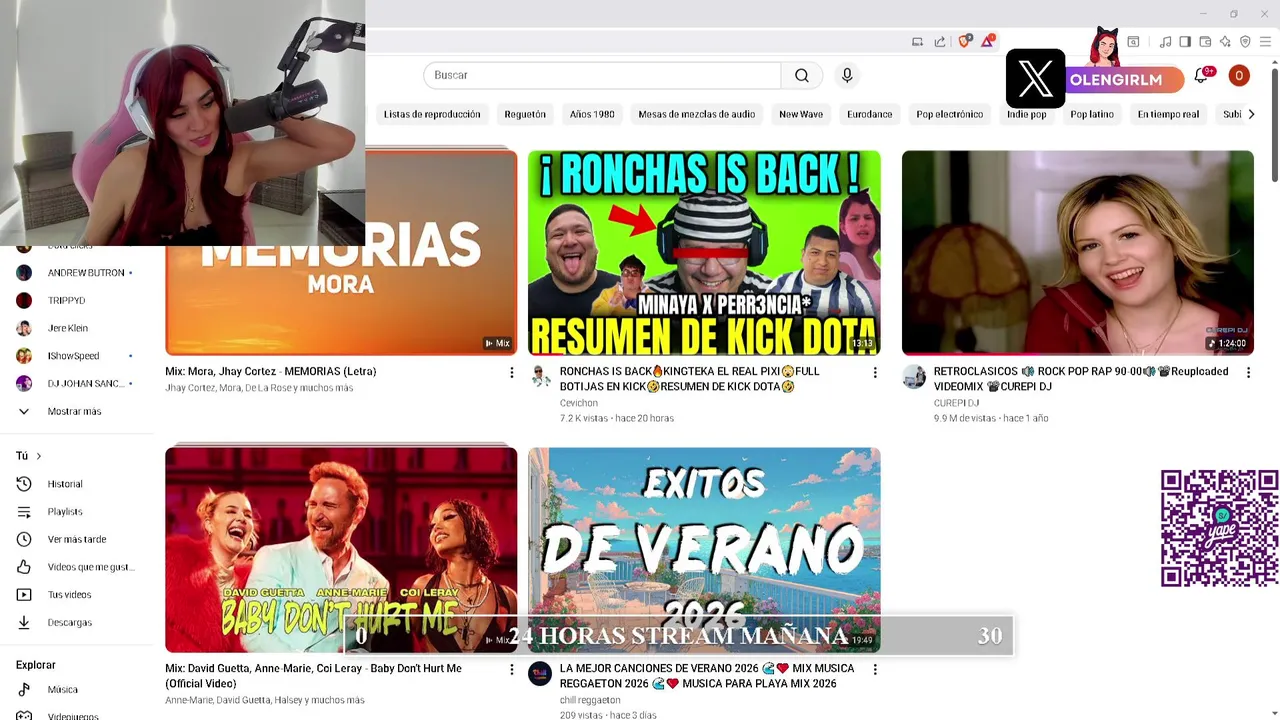Viewport: 1280px width, 720px height.
Task: Open the Brave hamburger main menu
Action: [x=1265, y=41]
